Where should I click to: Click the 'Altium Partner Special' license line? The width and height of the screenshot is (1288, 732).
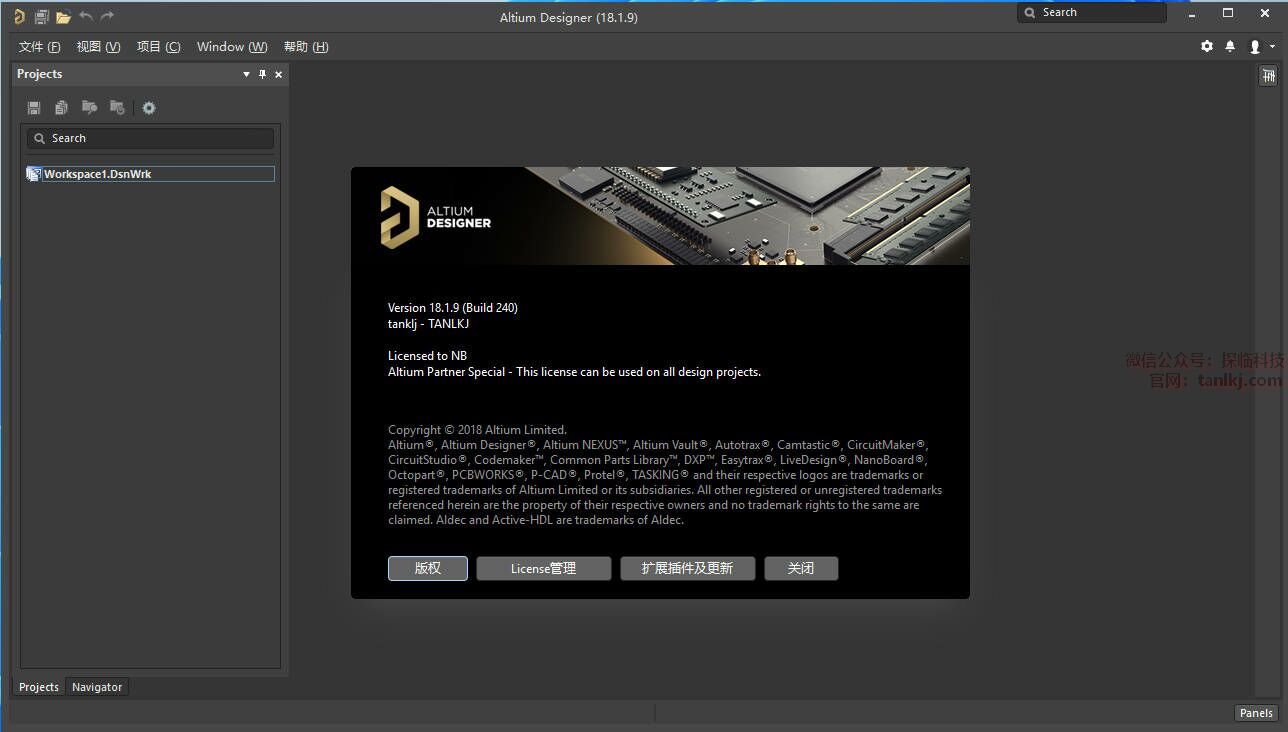pyautogui.click(x=574, y=372)
